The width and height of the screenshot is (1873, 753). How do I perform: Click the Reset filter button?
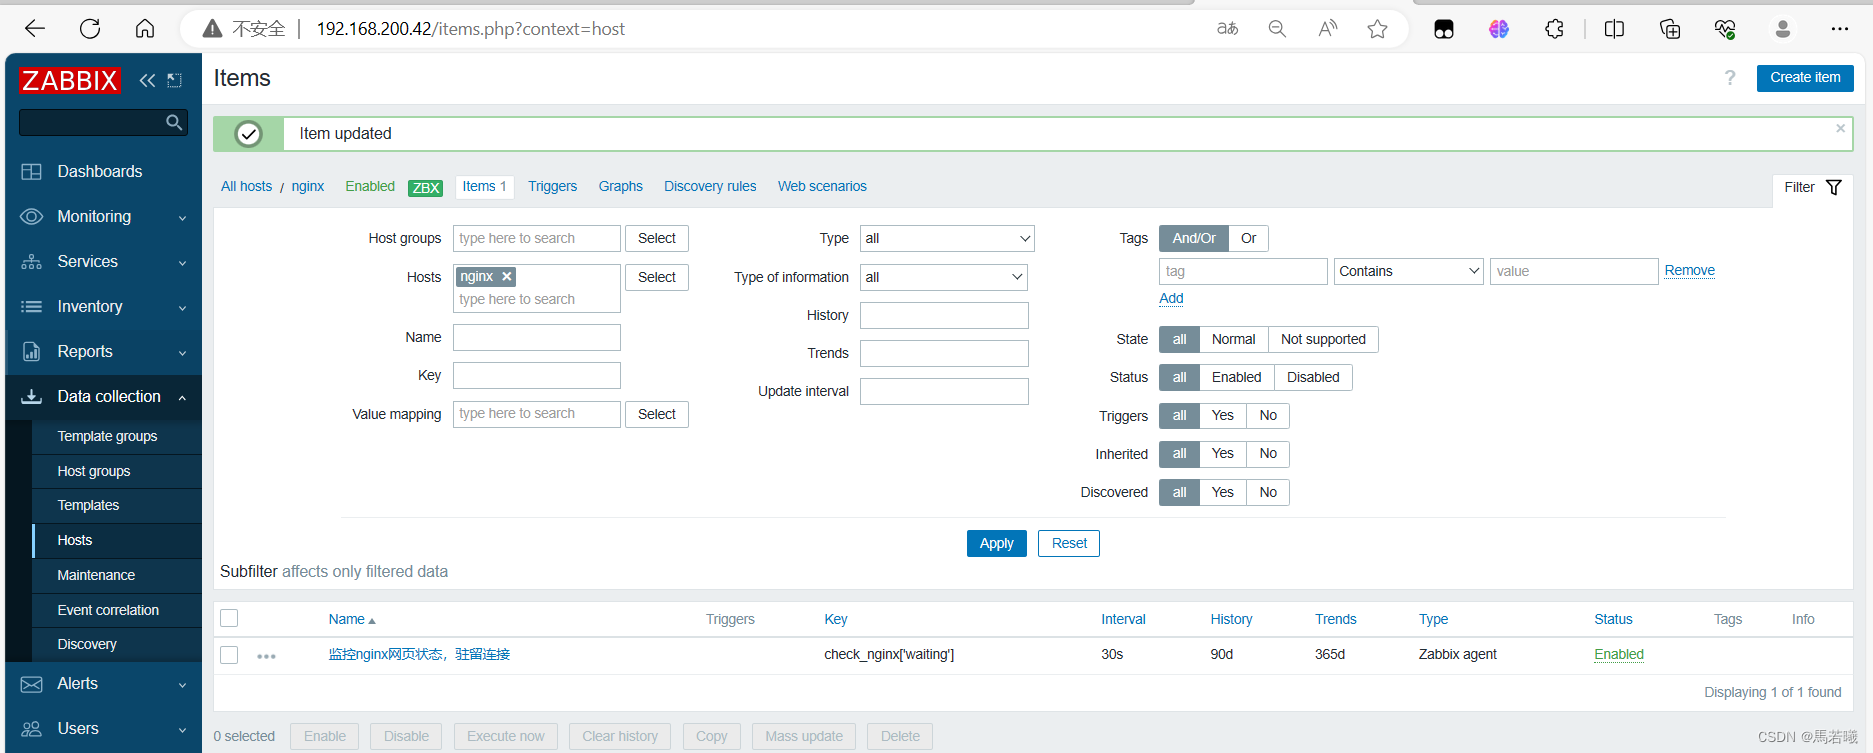[1069, 543]
